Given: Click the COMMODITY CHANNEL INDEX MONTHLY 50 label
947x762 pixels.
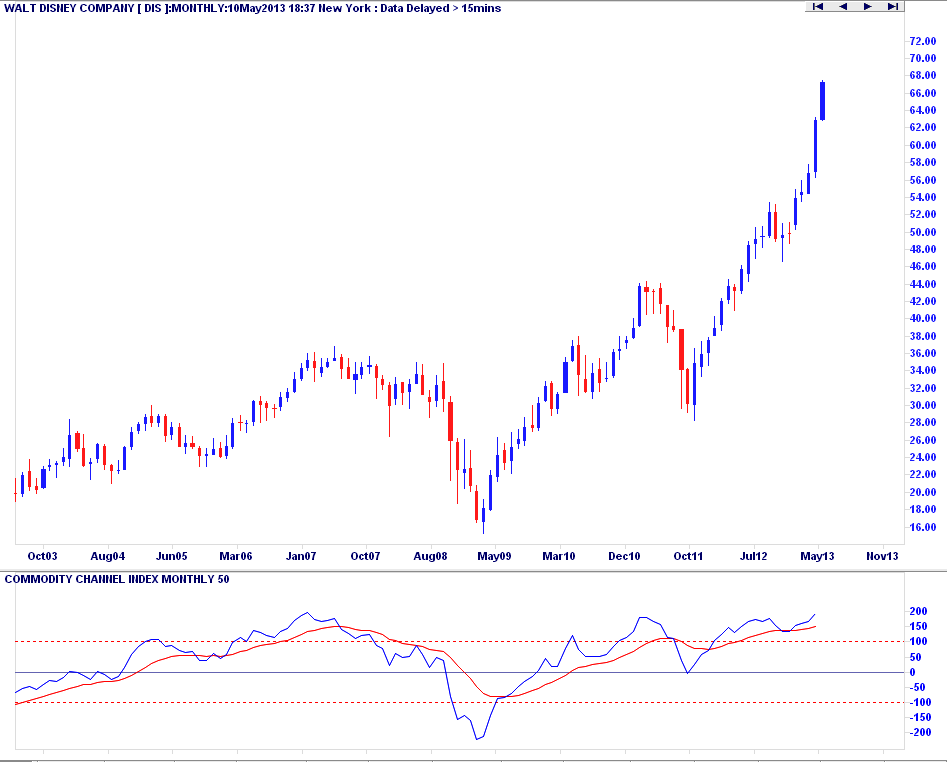Looking at the screenshot, I should coord(117,579).
